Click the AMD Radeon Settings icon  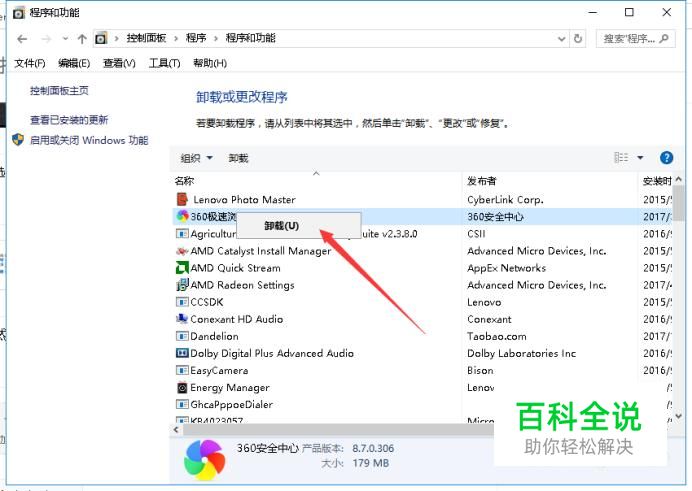[x=182, y=285]
